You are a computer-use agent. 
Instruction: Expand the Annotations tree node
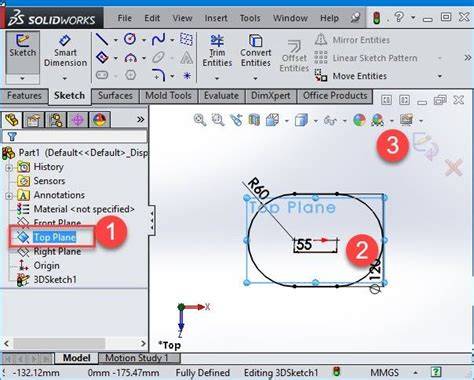(9, 196)
